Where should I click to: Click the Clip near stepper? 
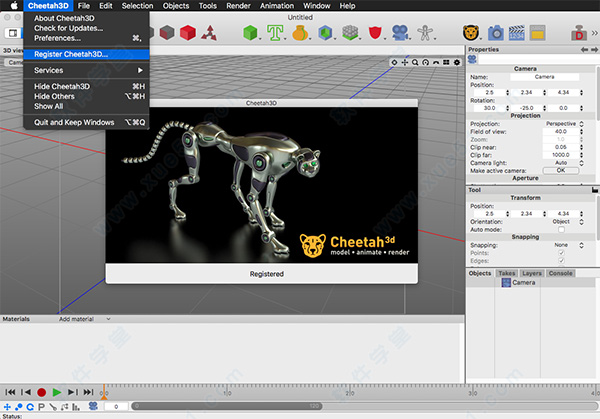point(582,147)
